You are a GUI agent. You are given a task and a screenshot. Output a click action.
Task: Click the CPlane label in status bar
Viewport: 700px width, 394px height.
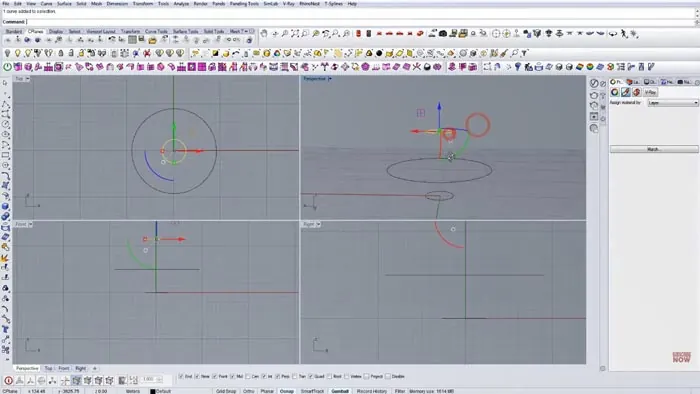[x=10, y=391]
